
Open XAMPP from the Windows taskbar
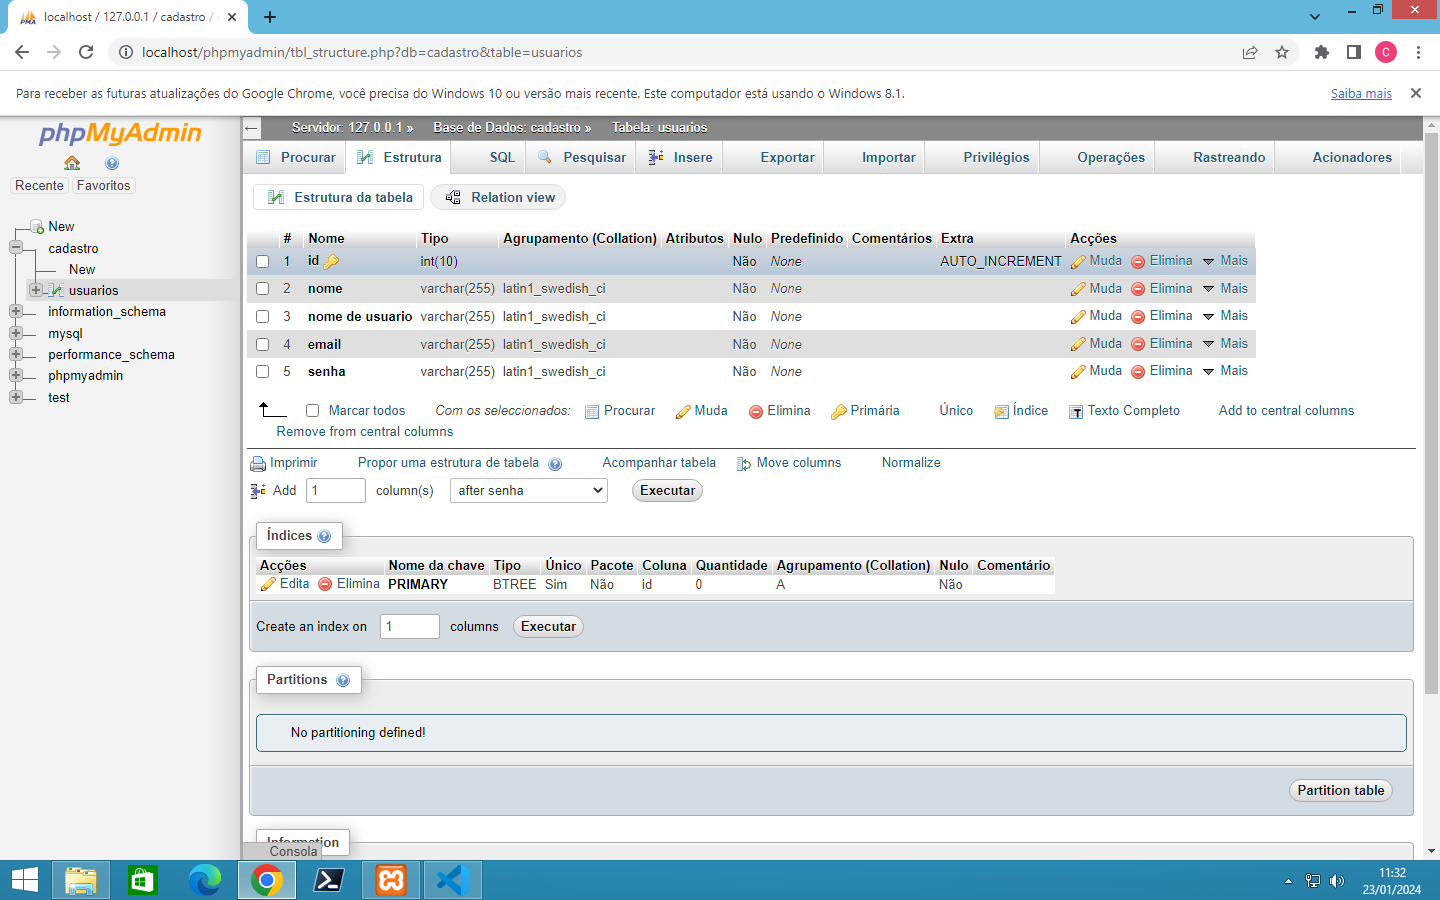[x=391, y=880]
